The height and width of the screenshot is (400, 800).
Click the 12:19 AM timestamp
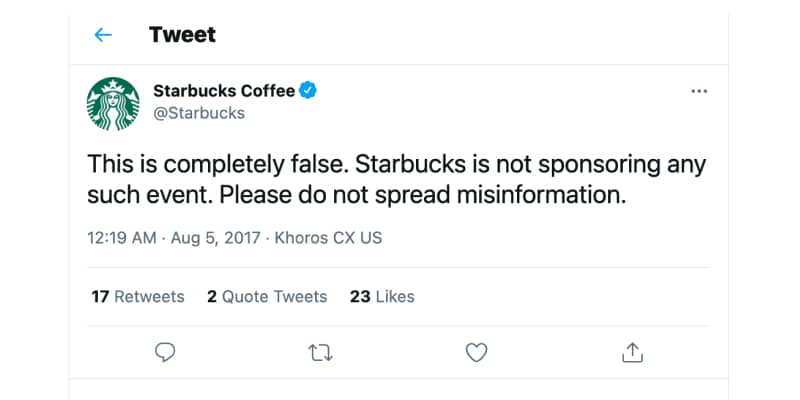122,238
